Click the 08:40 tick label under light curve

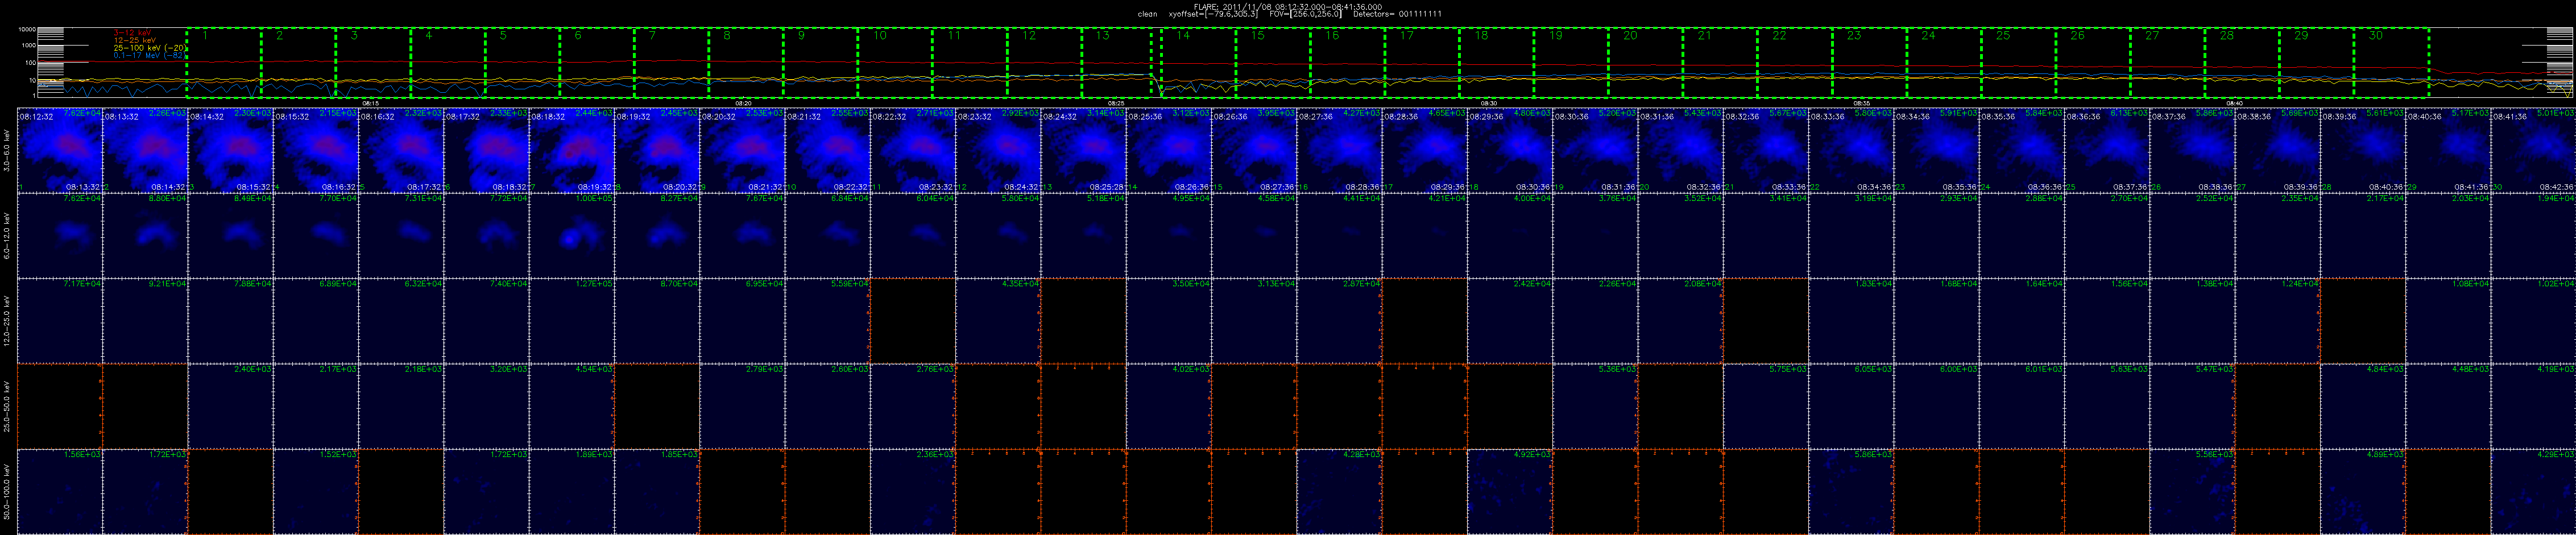point(2235,103)
